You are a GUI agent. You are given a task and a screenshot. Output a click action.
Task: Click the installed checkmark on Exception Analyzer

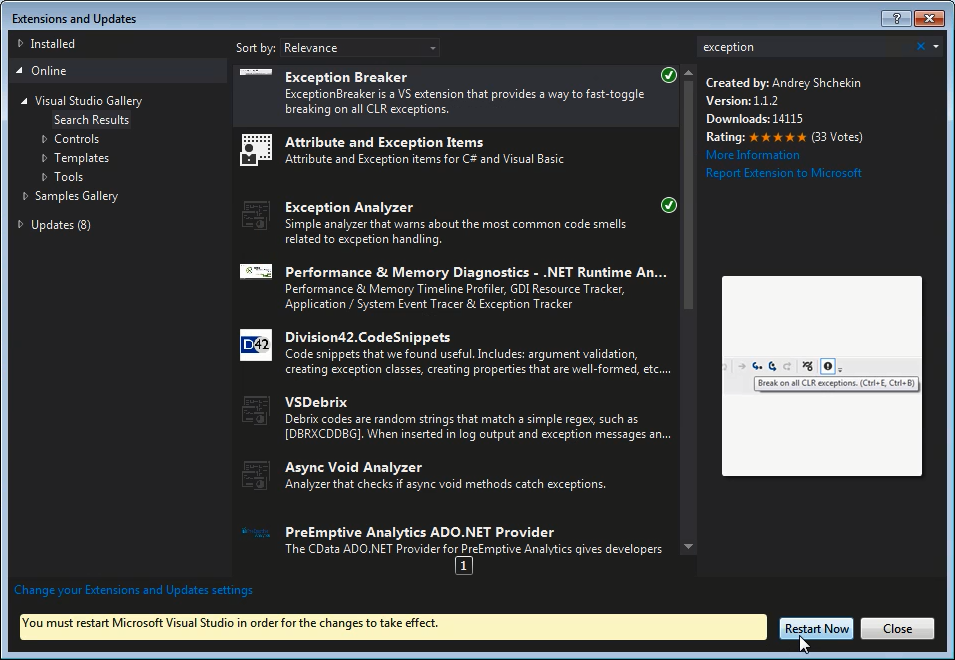[669, 205]
